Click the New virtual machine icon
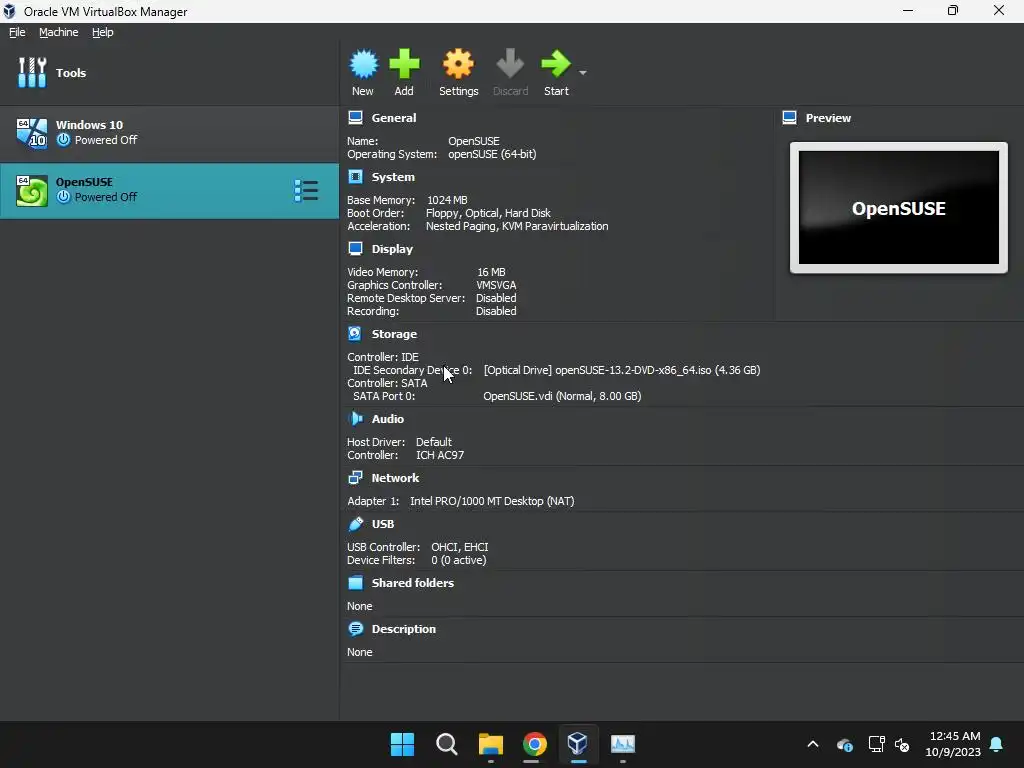 [x=363, y=64]
